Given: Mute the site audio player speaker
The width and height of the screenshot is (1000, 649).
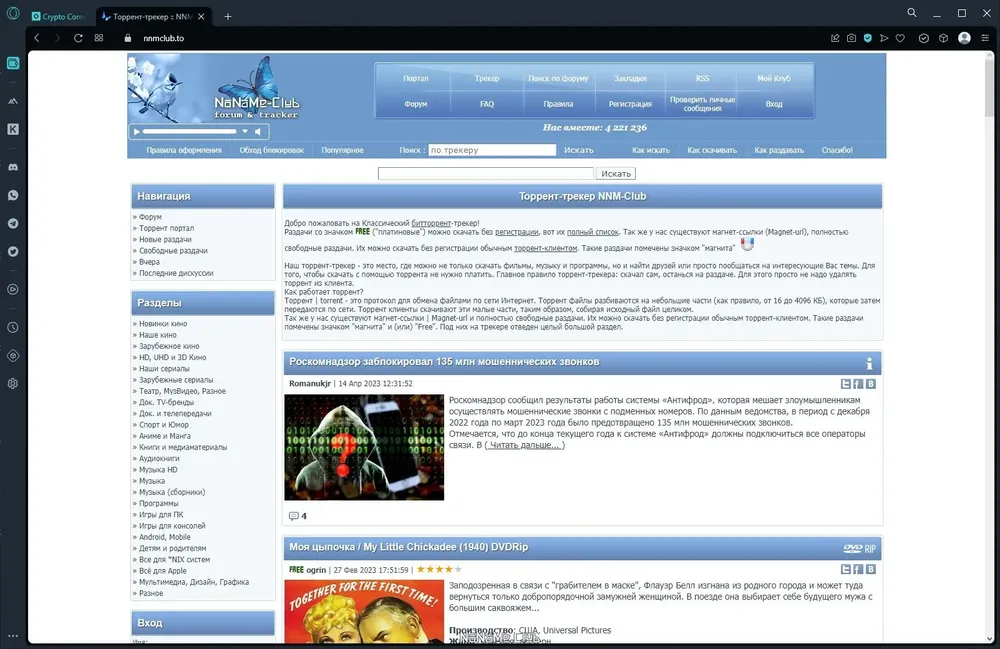Looking at the screenshot, I should (x=258, y=131).
